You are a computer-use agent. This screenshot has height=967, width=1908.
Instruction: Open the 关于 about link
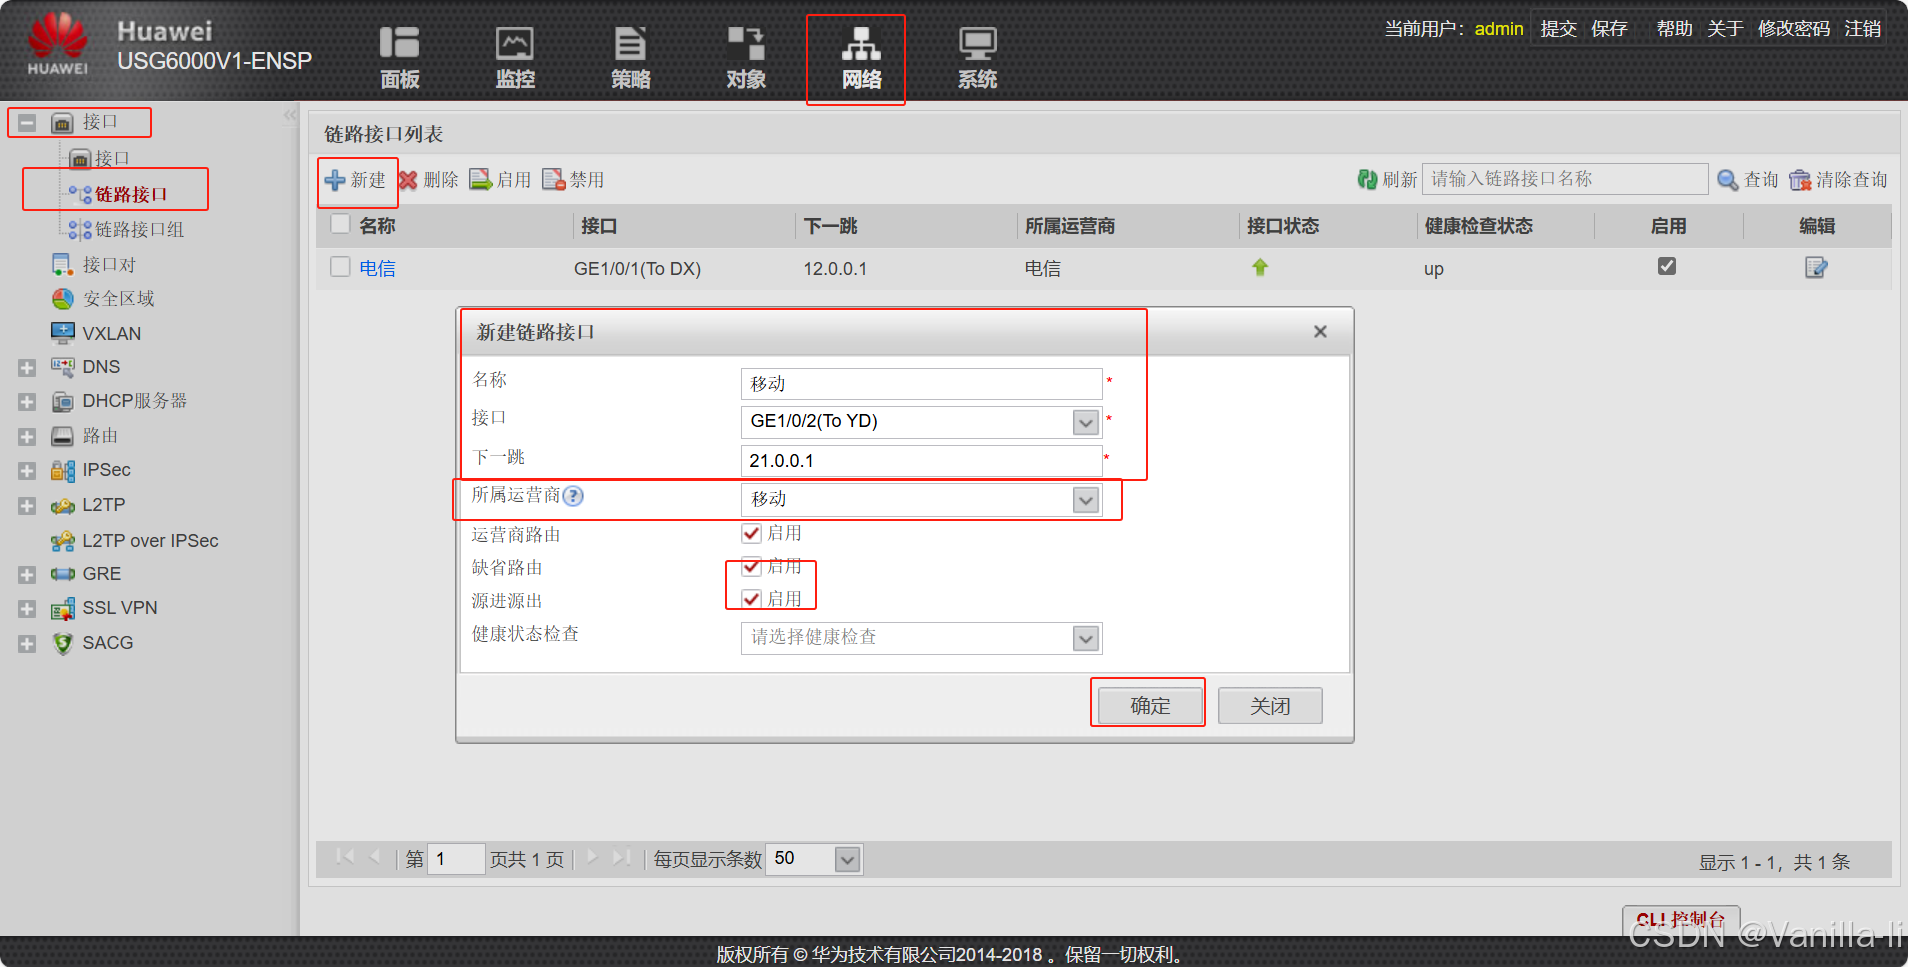point(1725,29)
